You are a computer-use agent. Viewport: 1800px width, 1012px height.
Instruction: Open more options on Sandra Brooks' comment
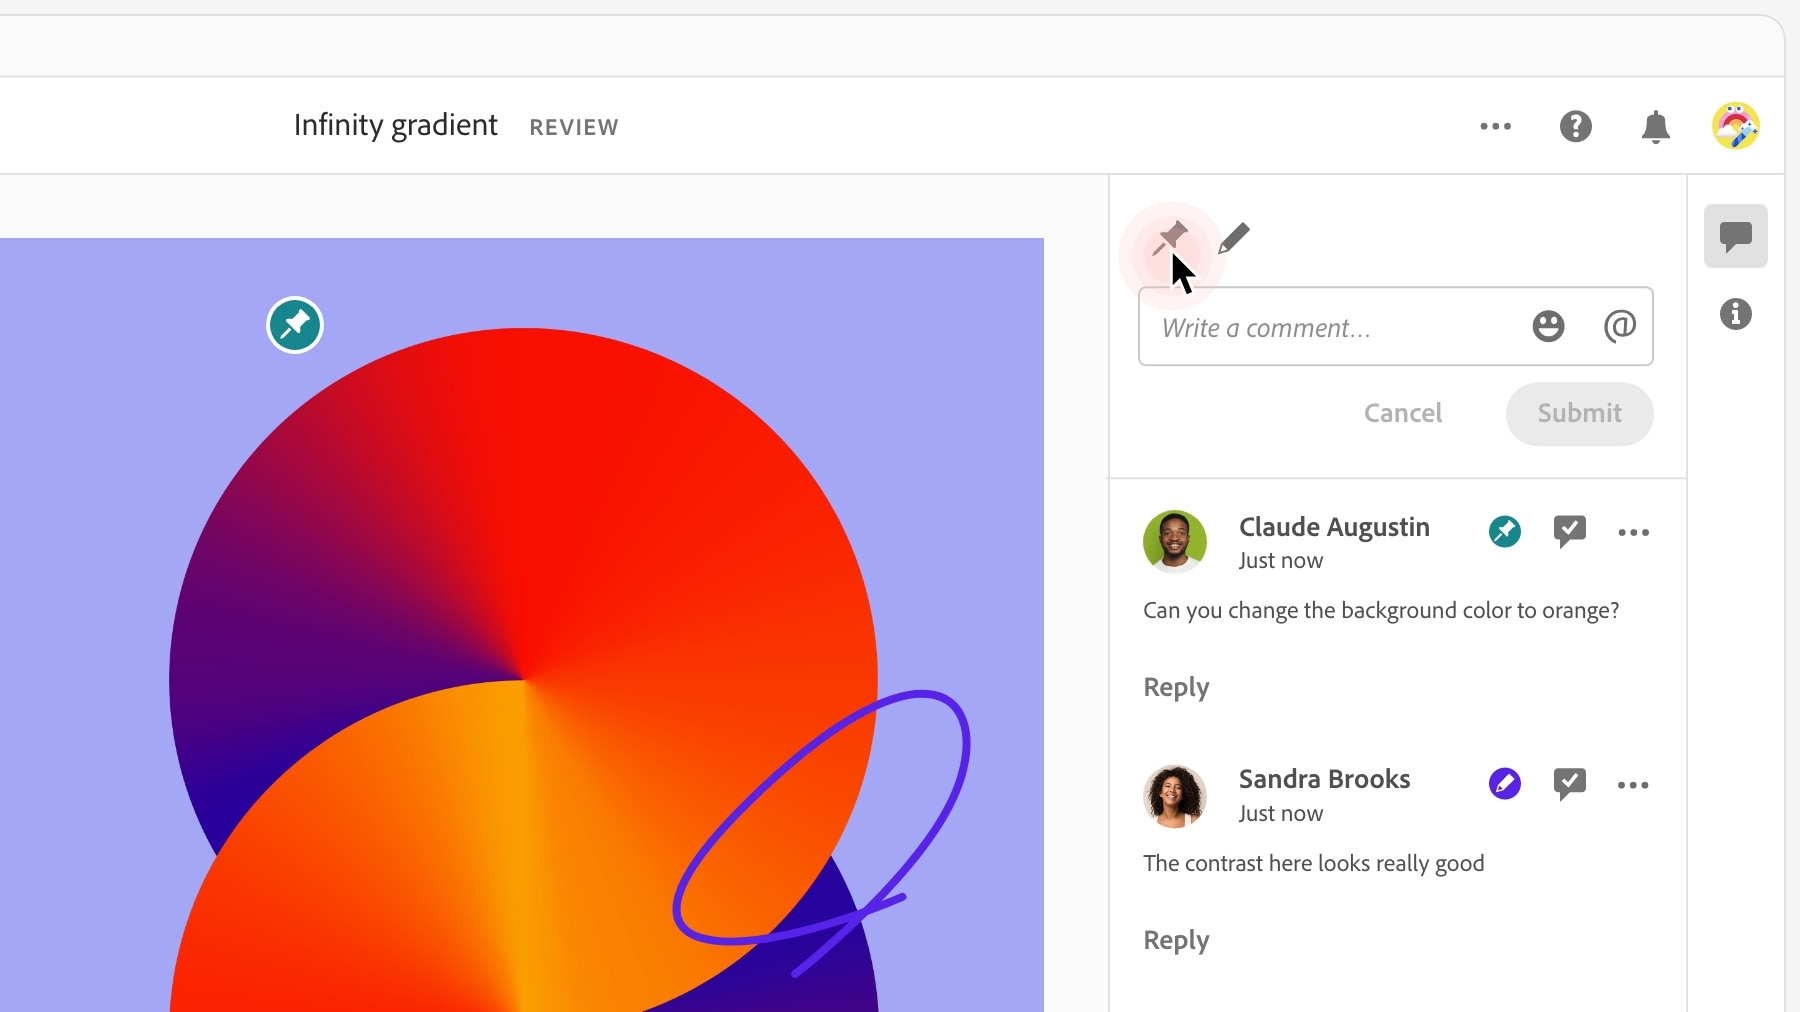coord(1634,785)
